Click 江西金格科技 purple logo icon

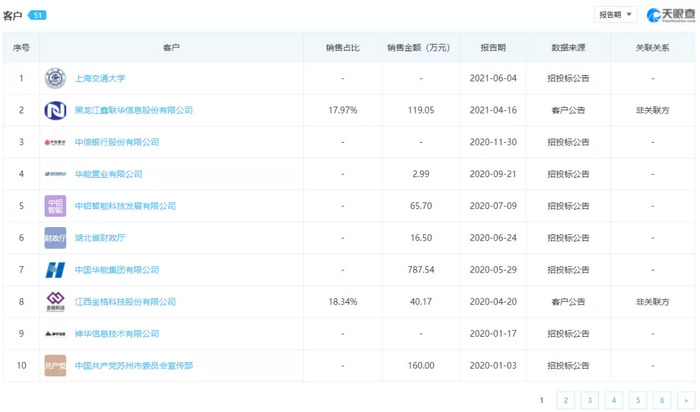coord(55,302)
